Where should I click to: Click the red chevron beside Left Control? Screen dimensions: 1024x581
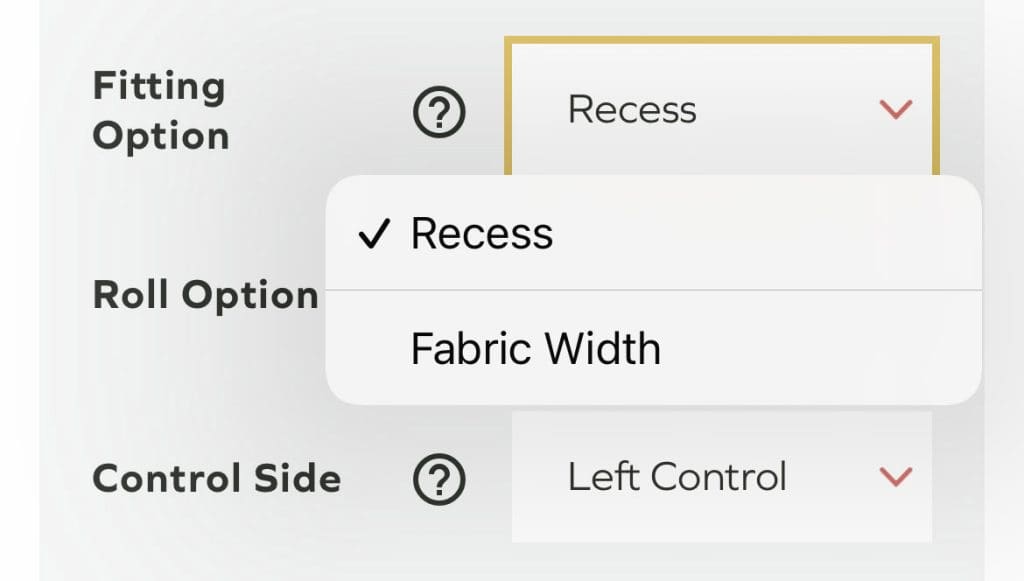coord(895,477)
